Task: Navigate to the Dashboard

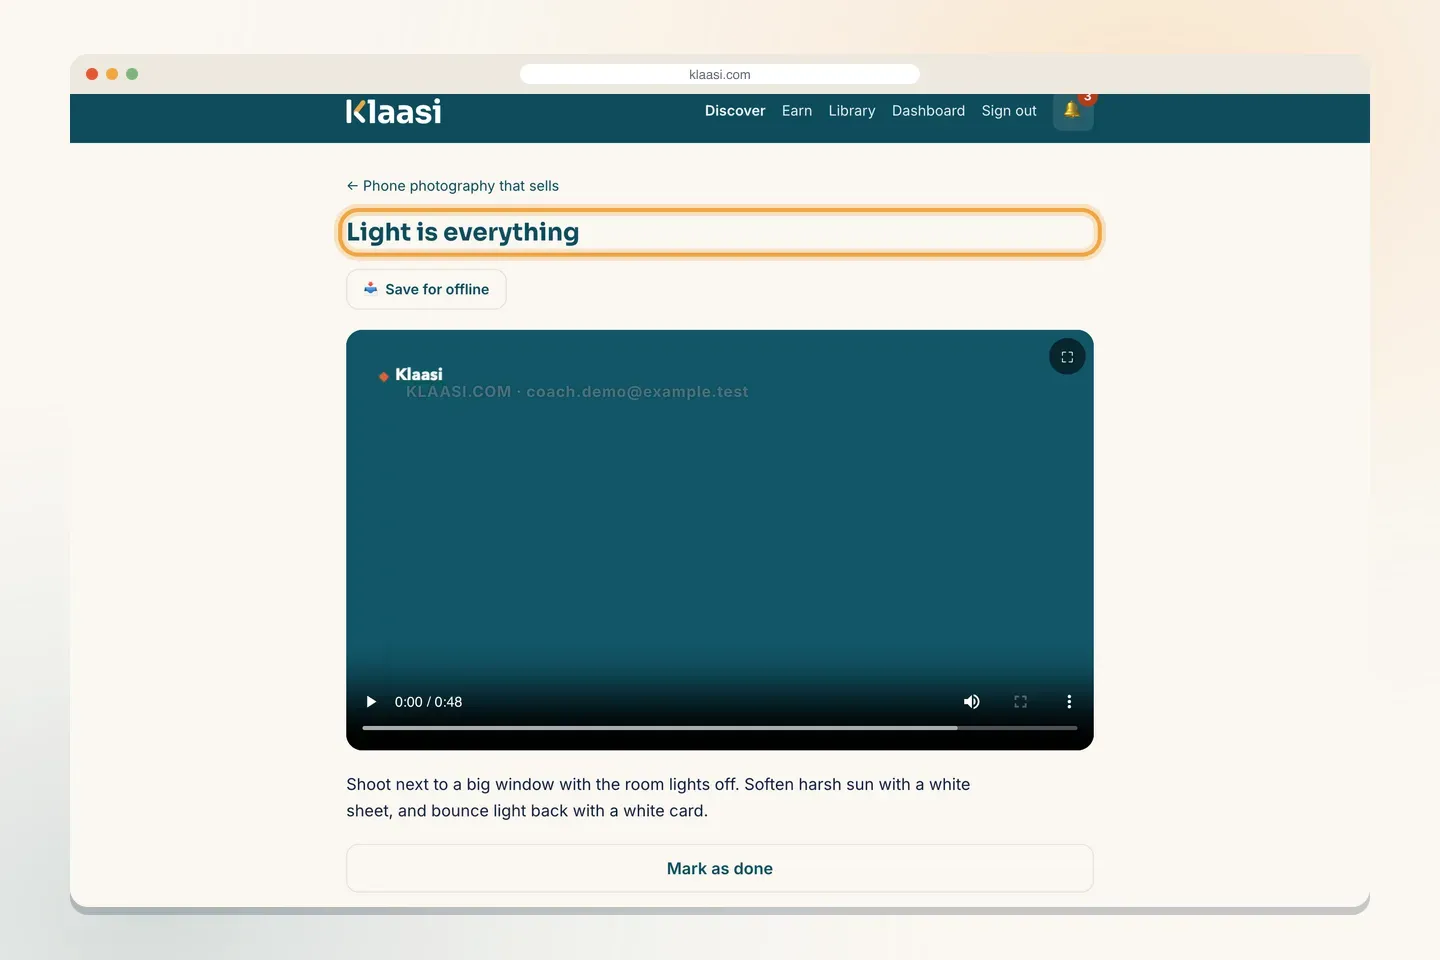Action: (x=928, y=111)
